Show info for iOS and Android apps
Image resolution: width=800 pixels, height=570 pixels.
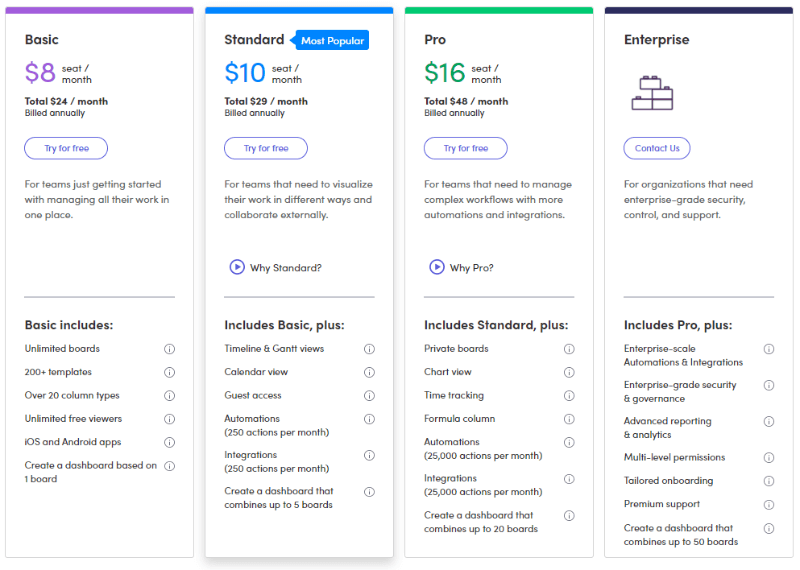click(x=169, y=442)
